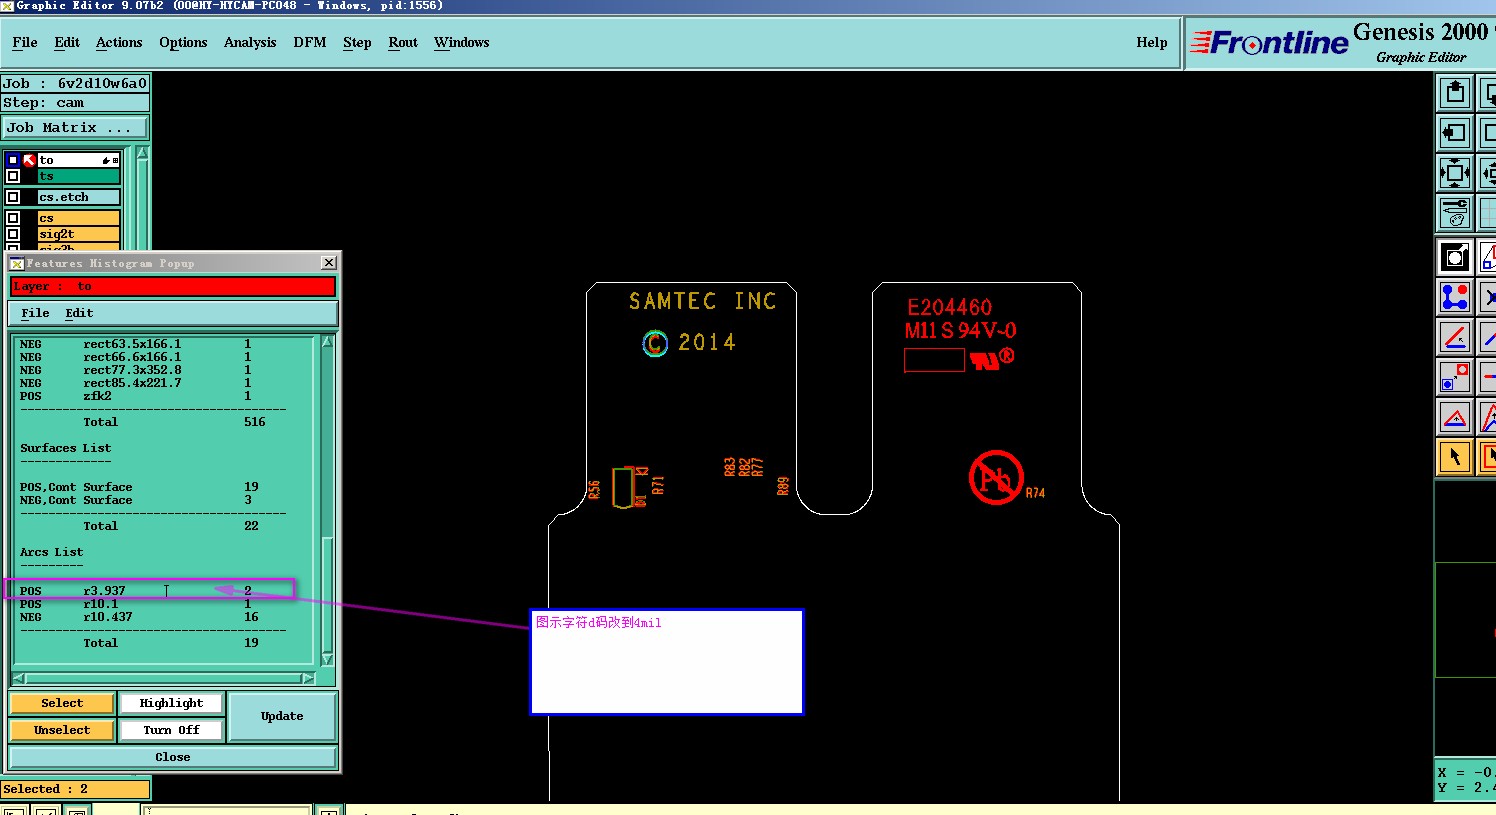Open the main Edit menu

tap(67, 42)
